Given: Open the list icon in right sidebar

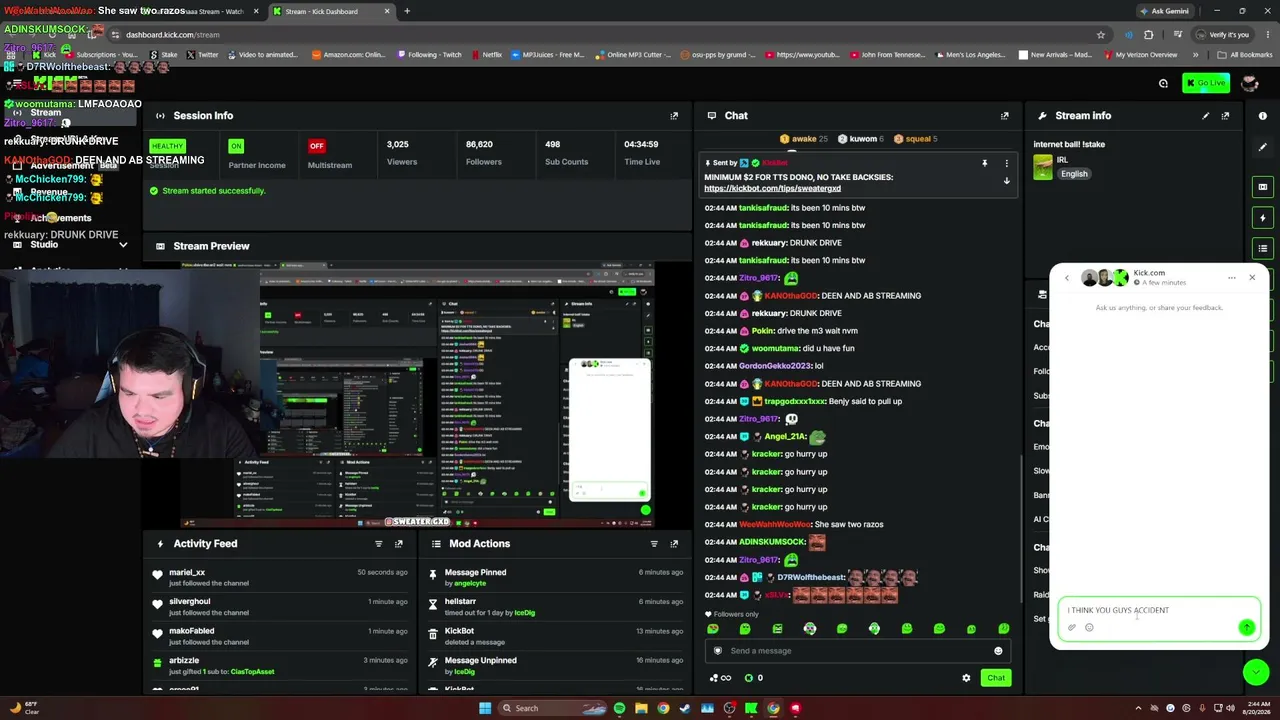Looking at the screenshot, I should click(x=1263, y=248).
